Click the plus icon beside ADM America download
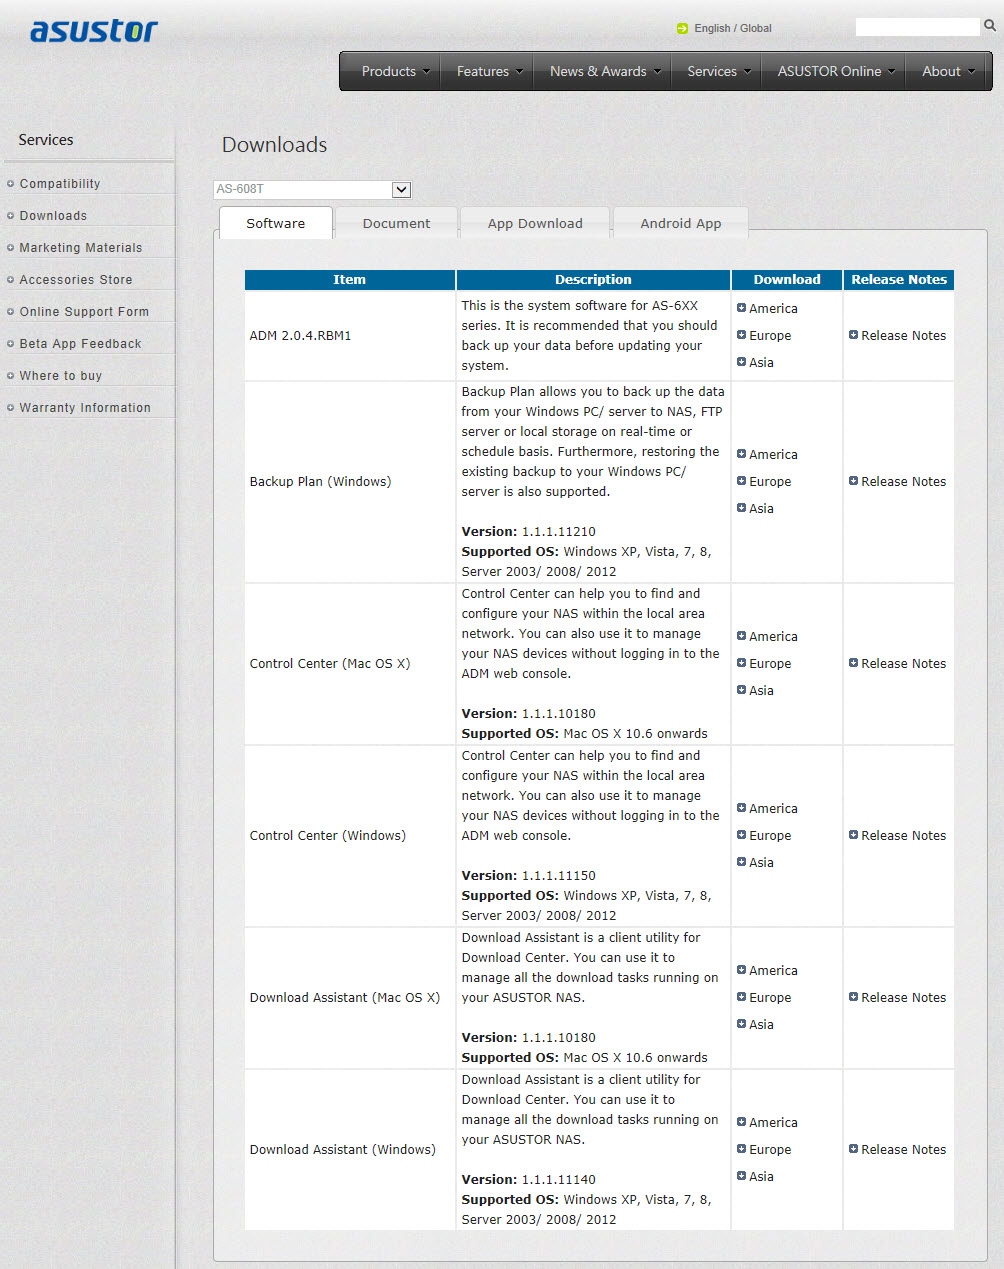 pos(741,308)
